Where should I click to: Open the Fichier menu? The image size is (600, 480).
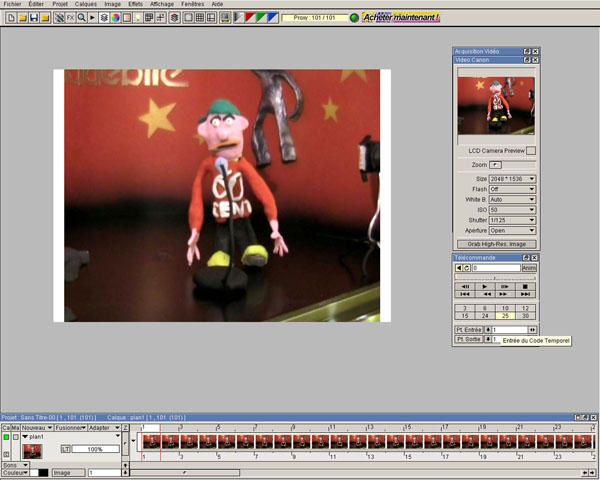point(12,4)
